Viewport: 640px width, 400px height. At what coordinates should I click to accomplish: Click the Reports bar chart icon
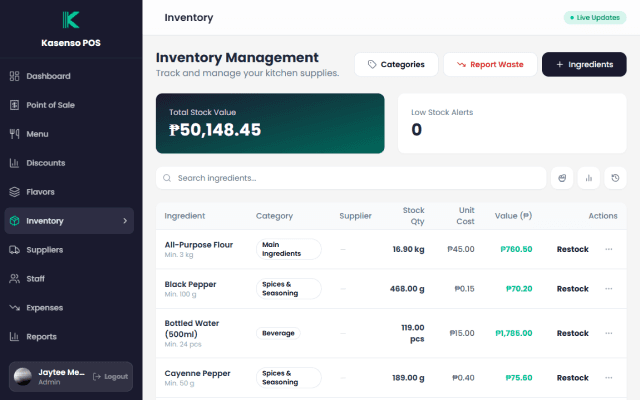click(x=14, y=337)
